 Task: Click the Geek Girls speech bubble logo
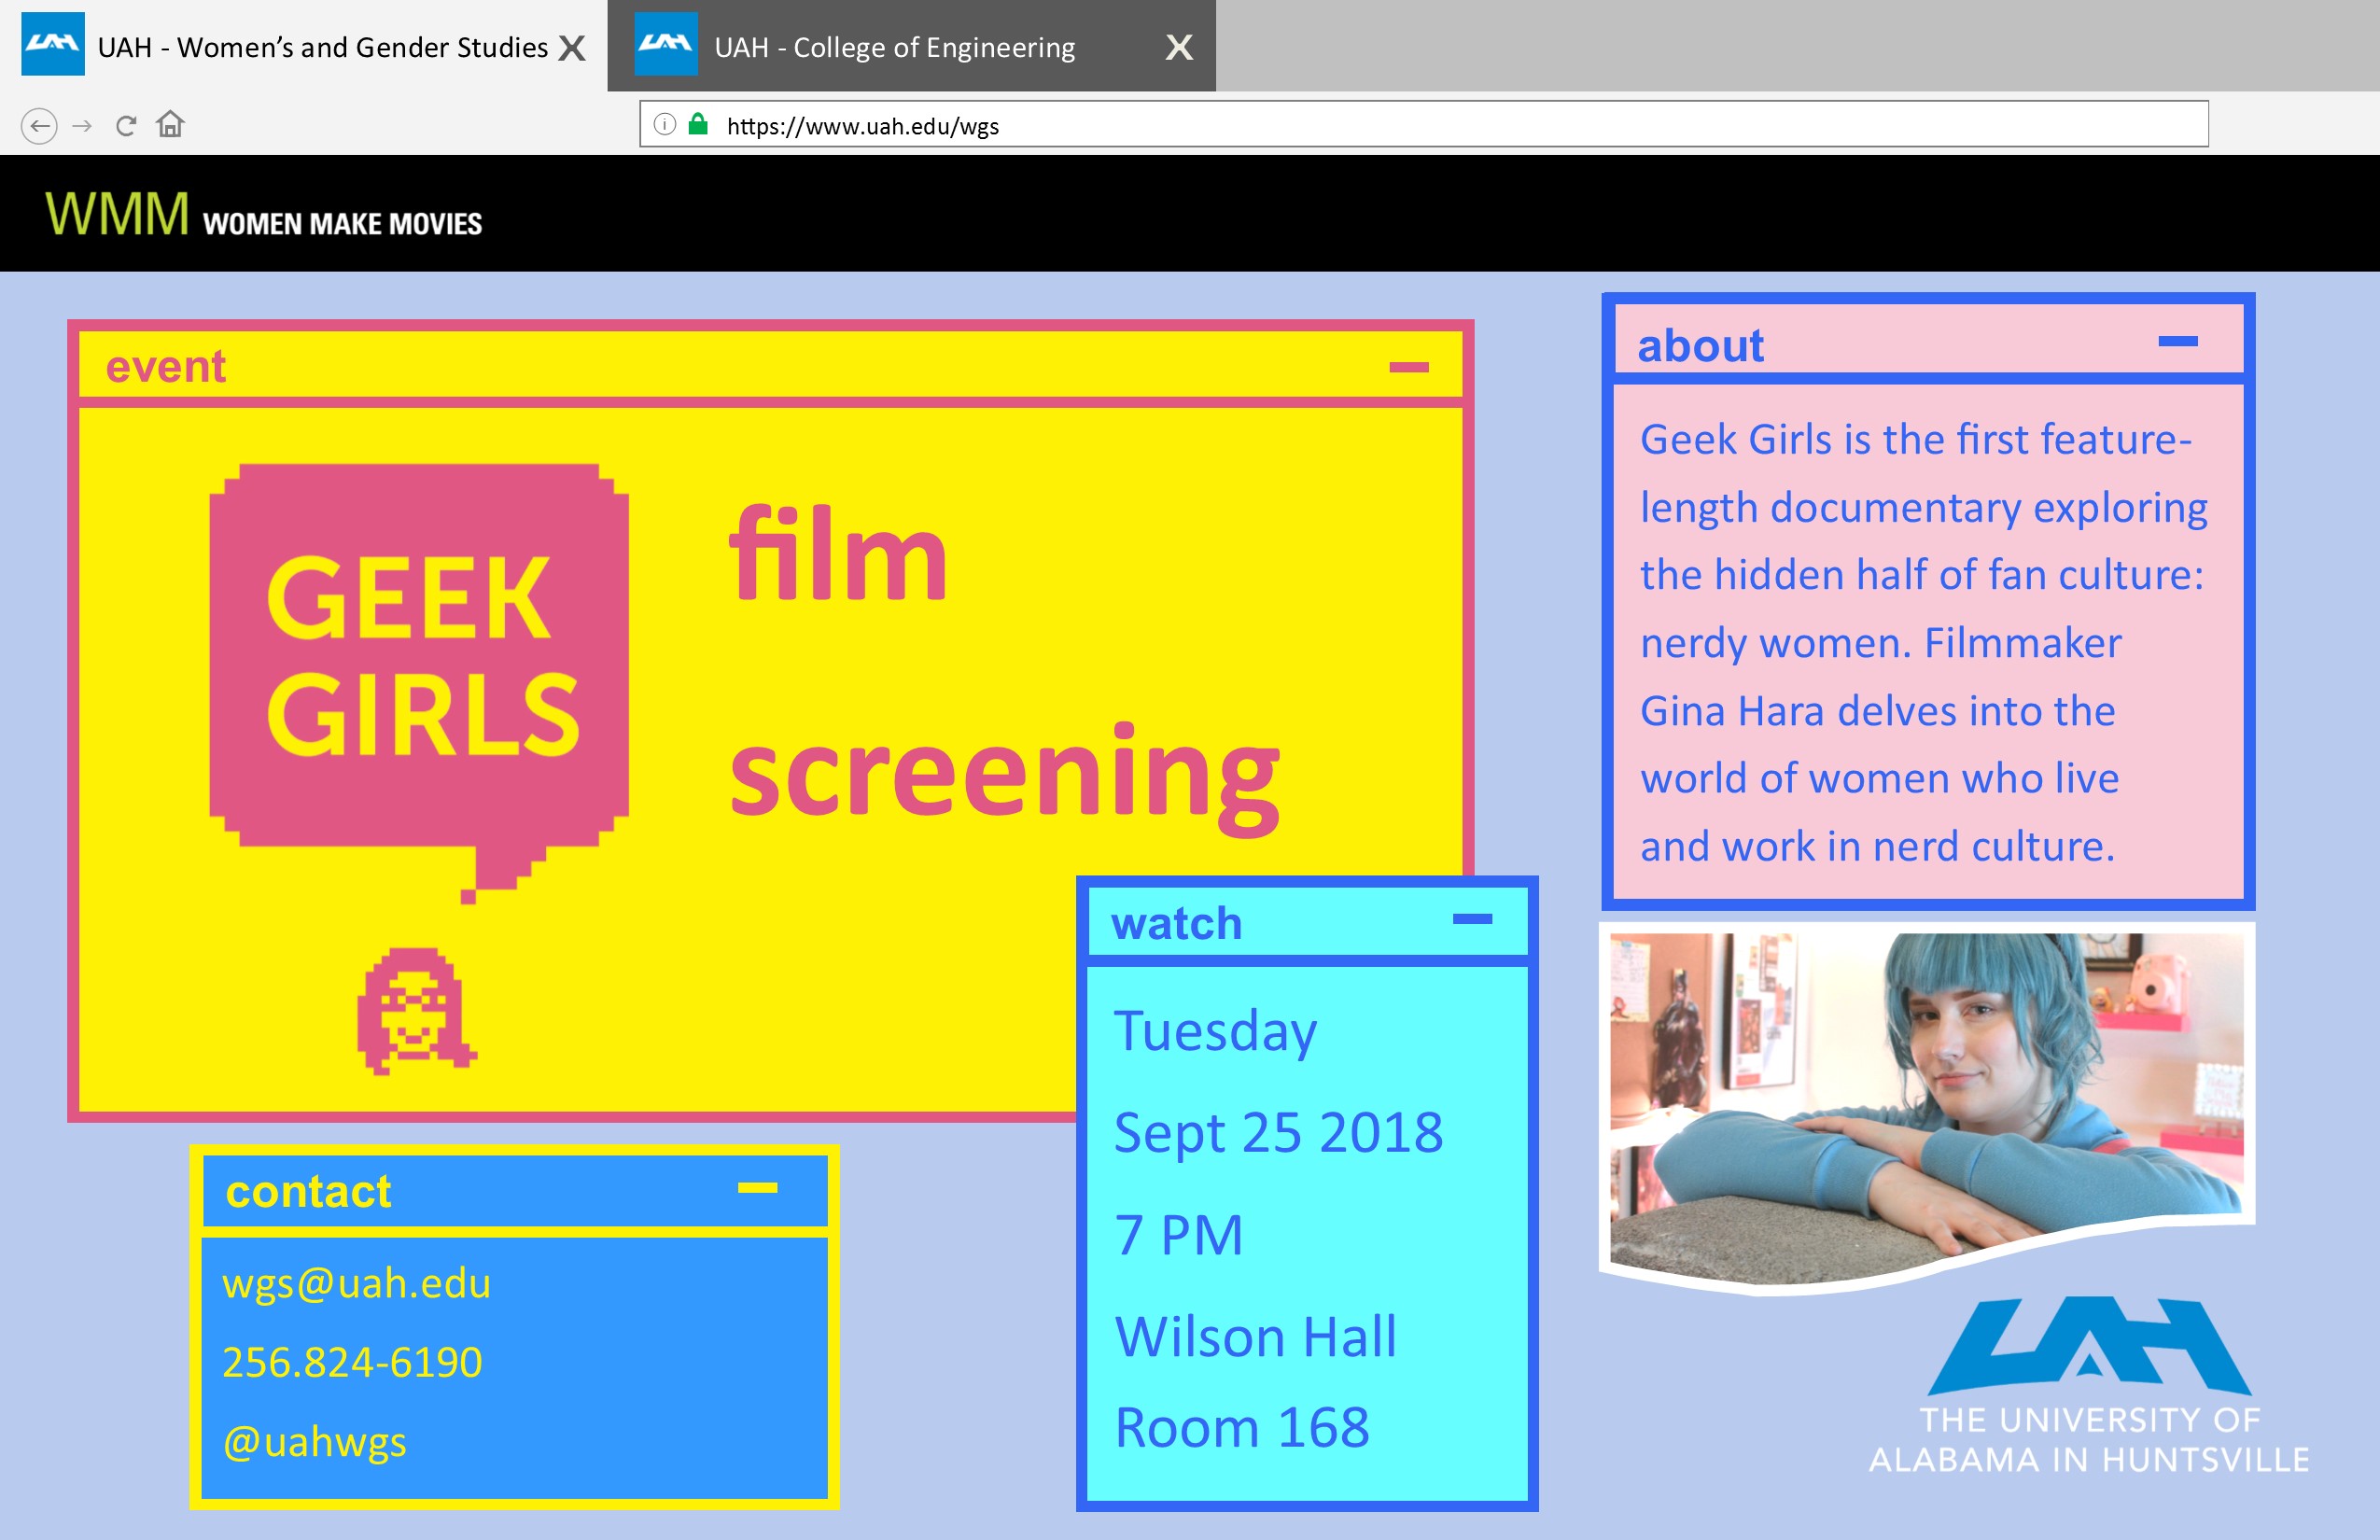pyautogui.click(x=419, y=683)
